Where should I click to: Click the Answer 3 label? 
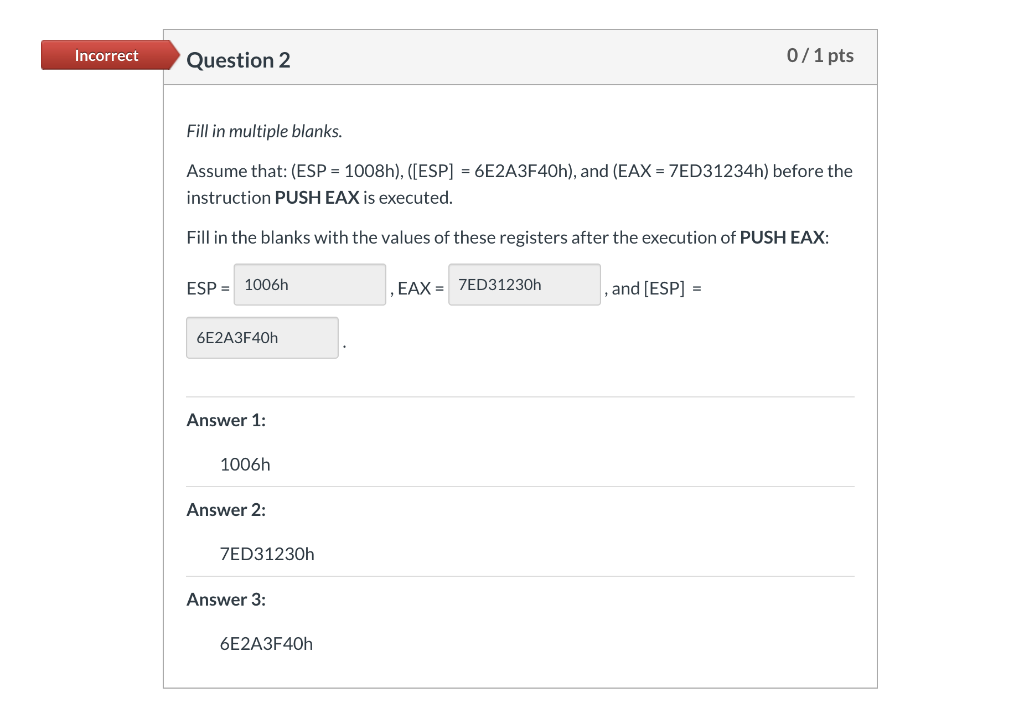point(226,599)
